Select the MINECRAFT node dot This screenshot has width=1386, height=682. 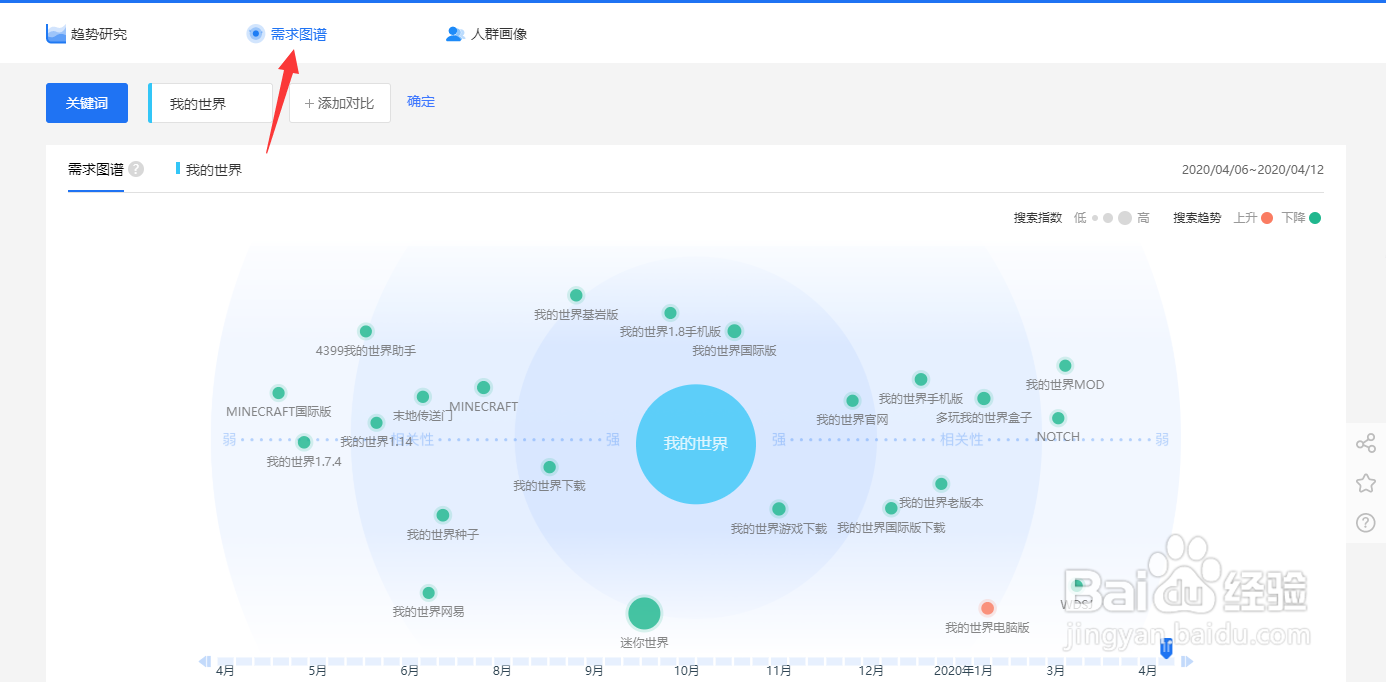484,387
